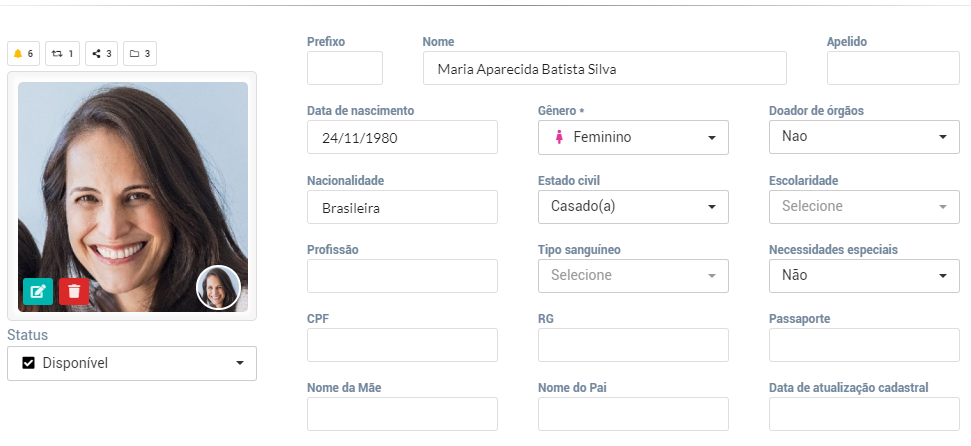Focus the Data de nascimento field
Image resolution: width=971 pixels, height=446 pixels.
[402, 137]
